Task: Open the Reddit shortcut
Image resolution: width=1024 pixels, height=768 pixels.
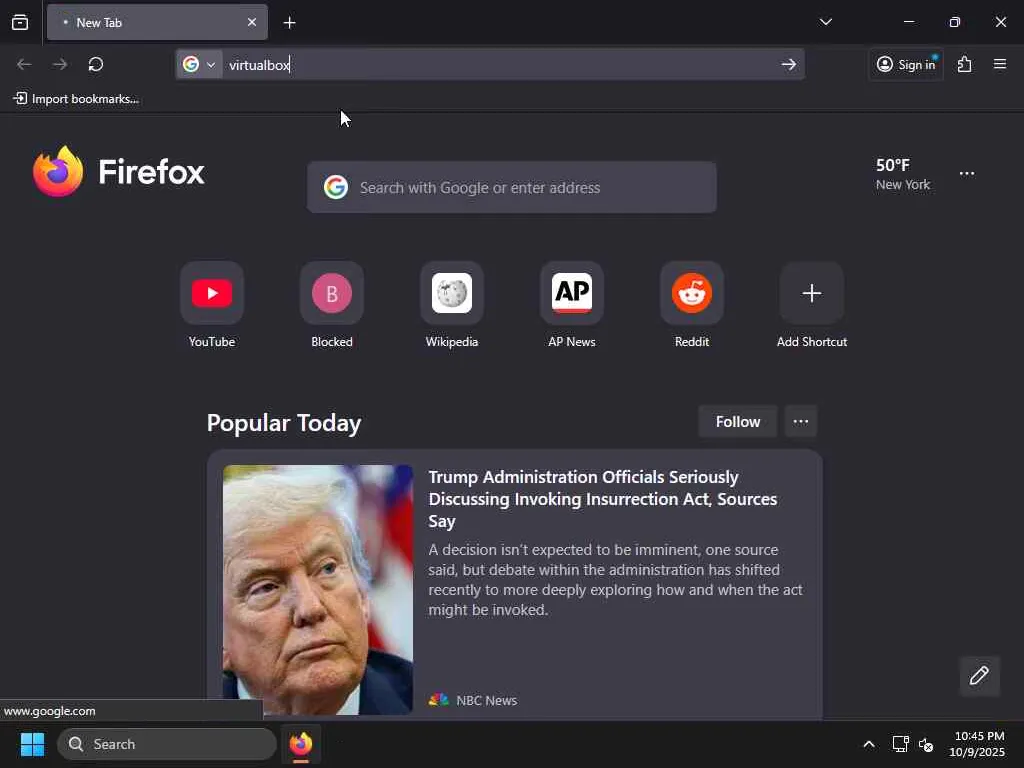Action: pyautogui.click(x=692, y=304)
